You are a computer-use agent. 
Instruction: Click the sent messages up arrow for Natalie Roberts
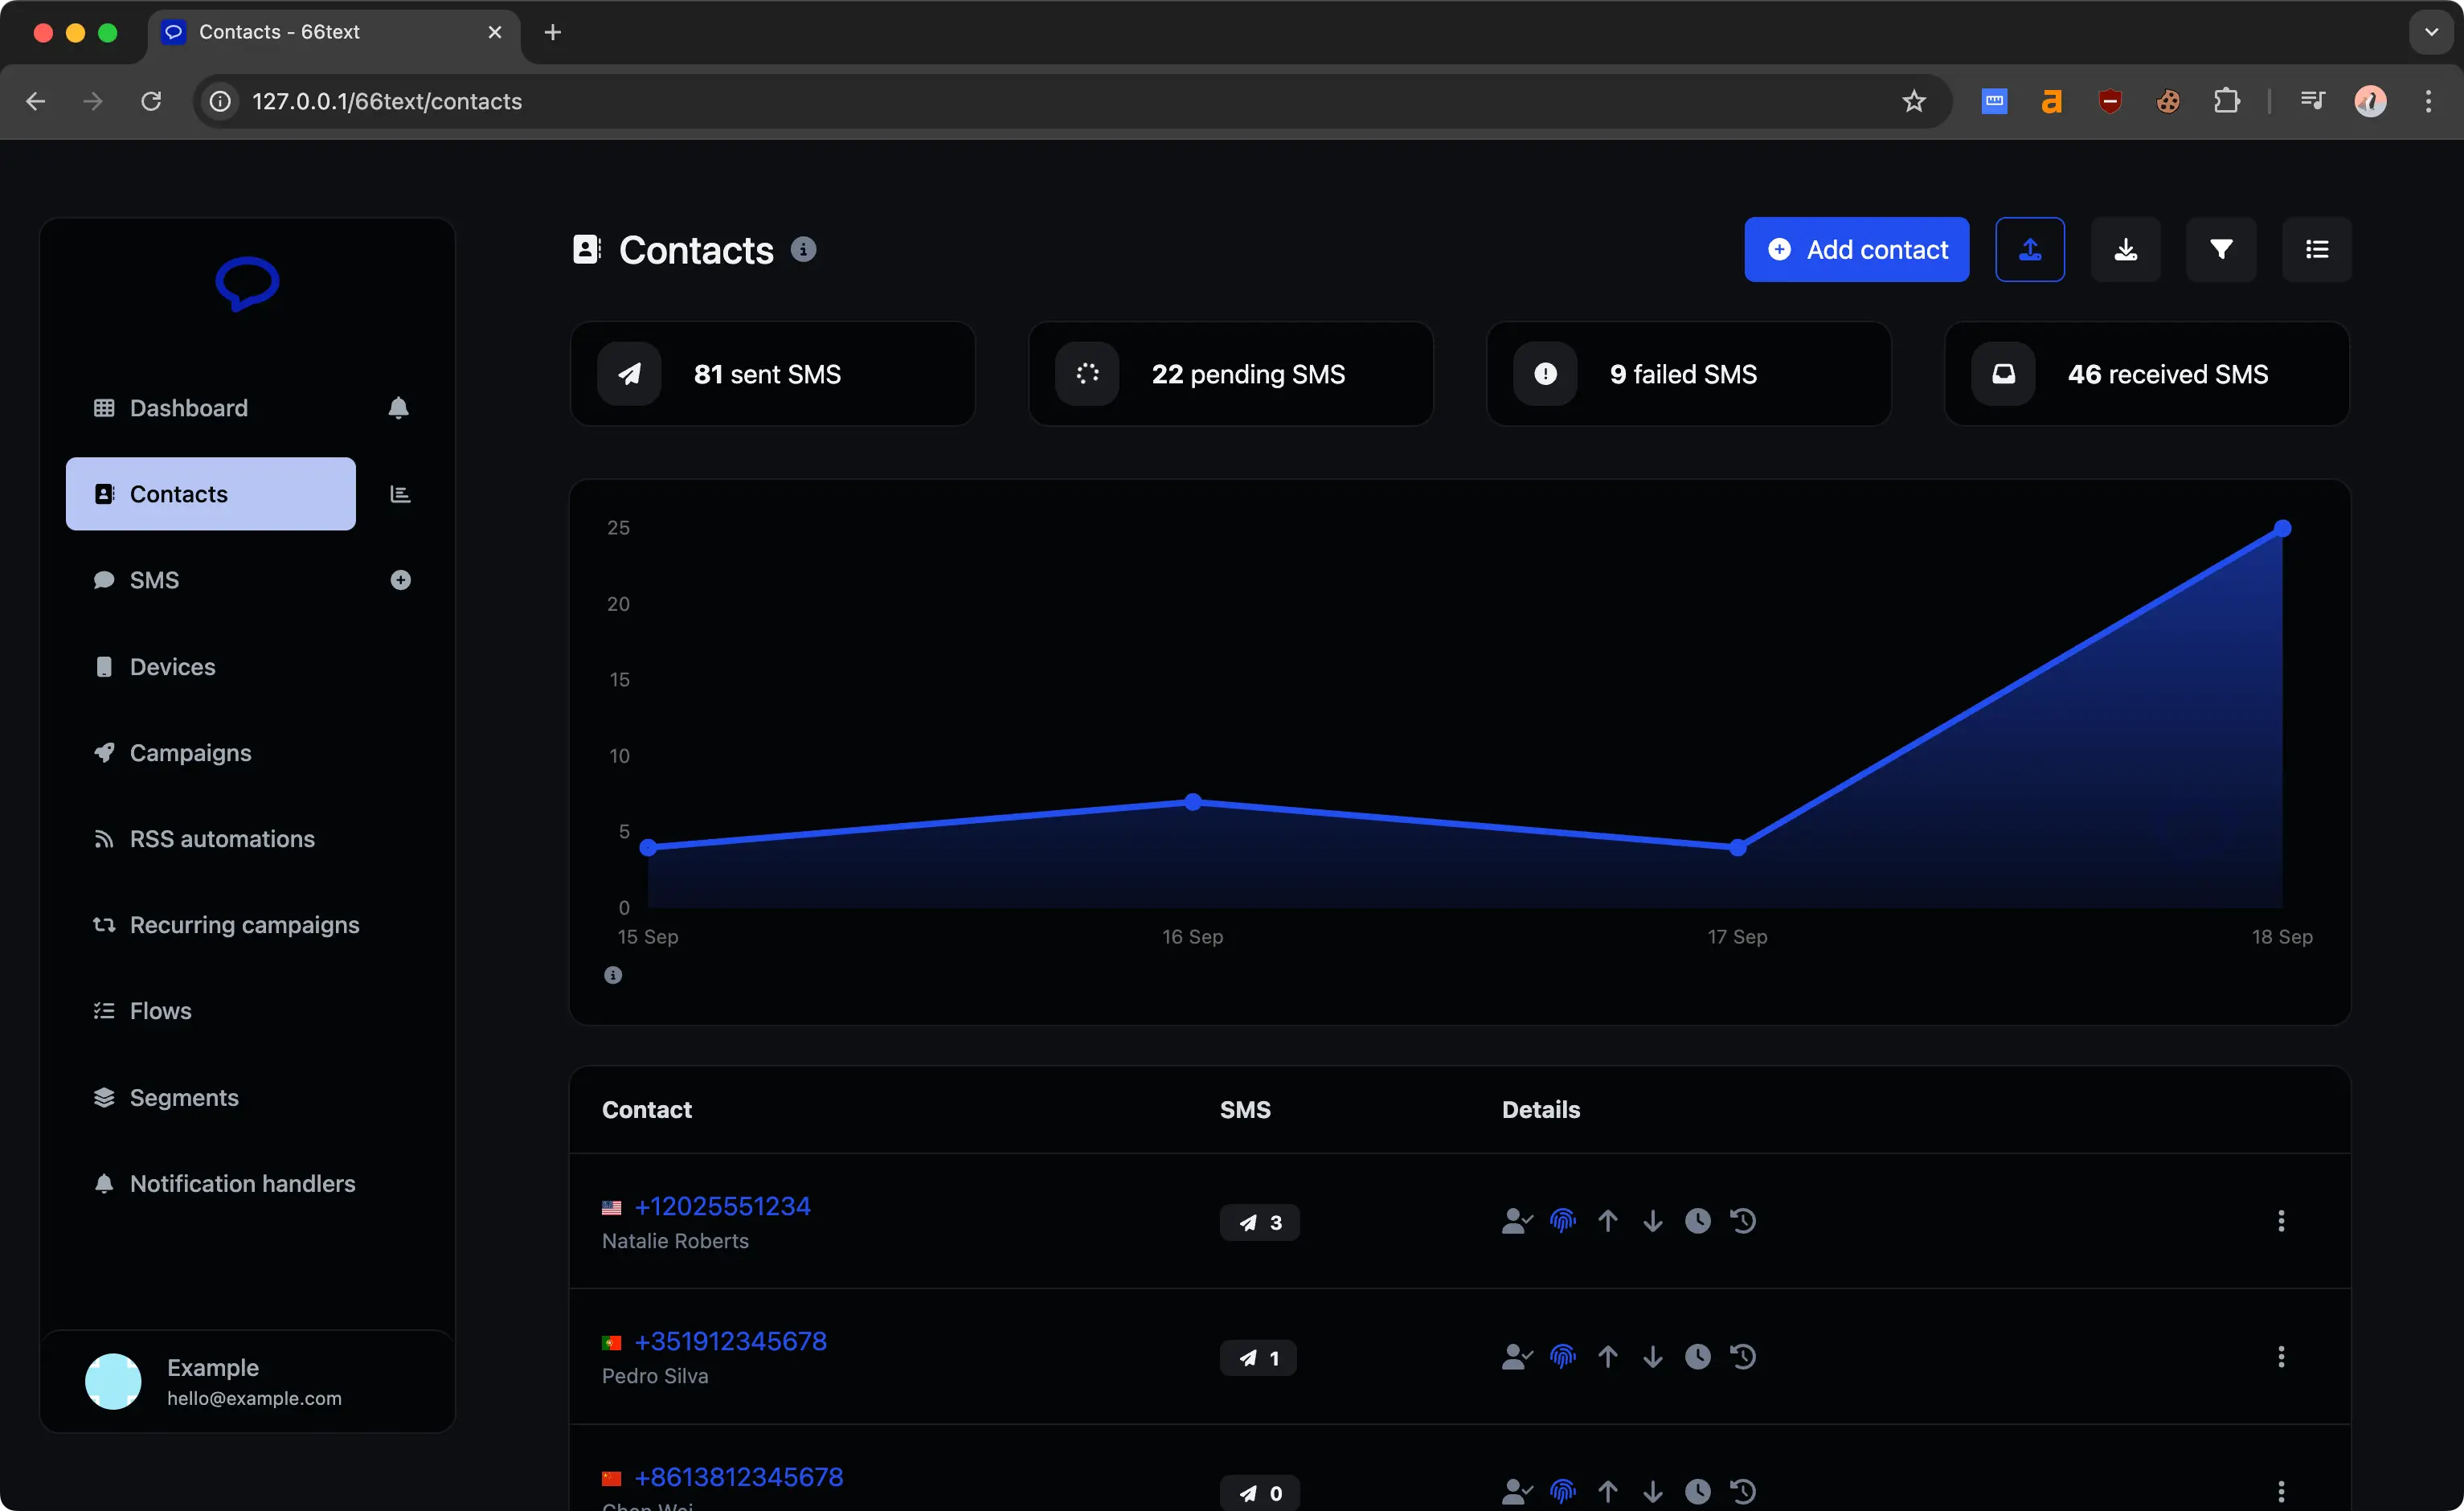(1607, 1221)
